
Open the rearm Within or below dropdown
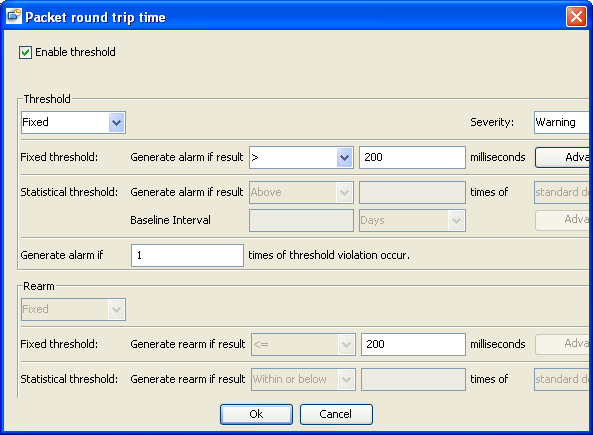click(x=303, y=379)
